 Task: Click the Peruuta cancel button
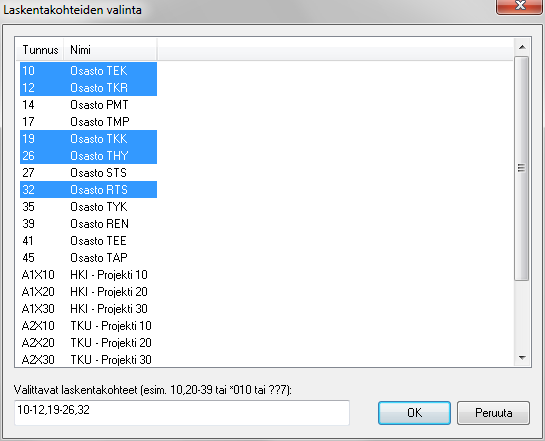click(493, 413)
